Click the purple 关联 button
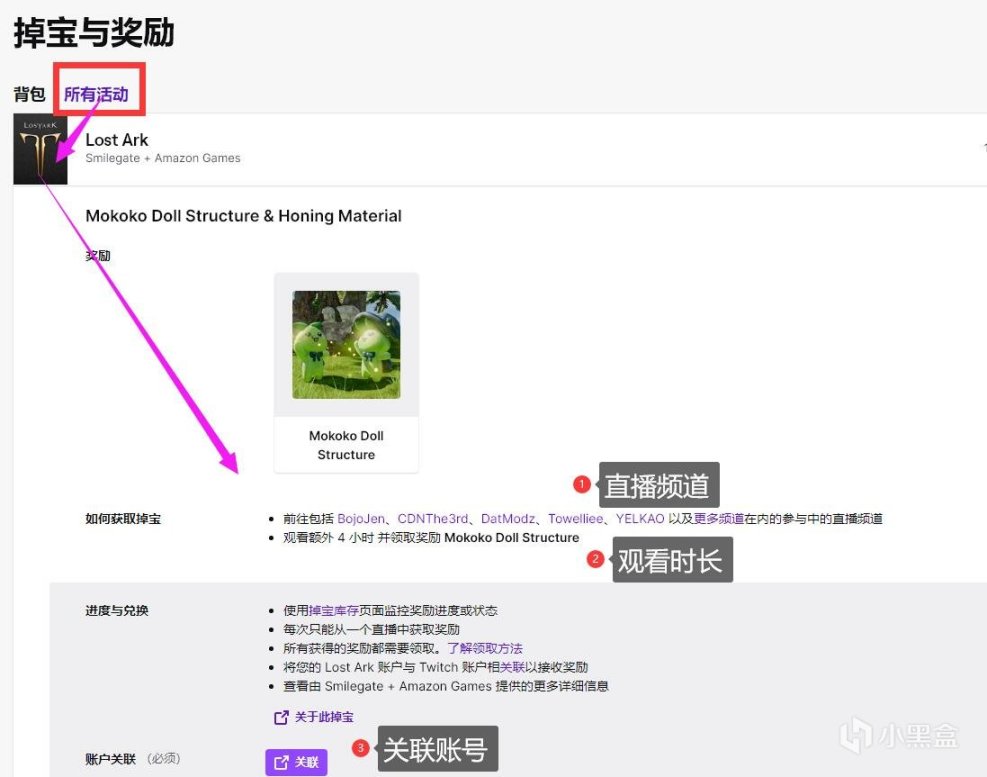 pos(296,762)
